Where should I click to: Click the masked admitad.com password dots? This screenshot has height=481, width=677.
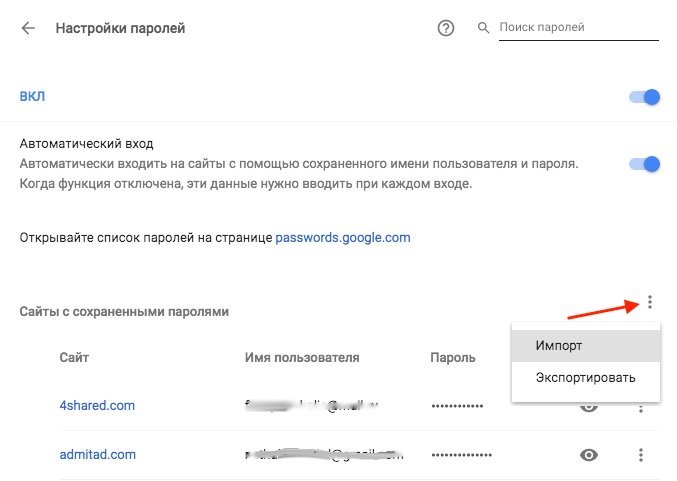click(461, 455)
